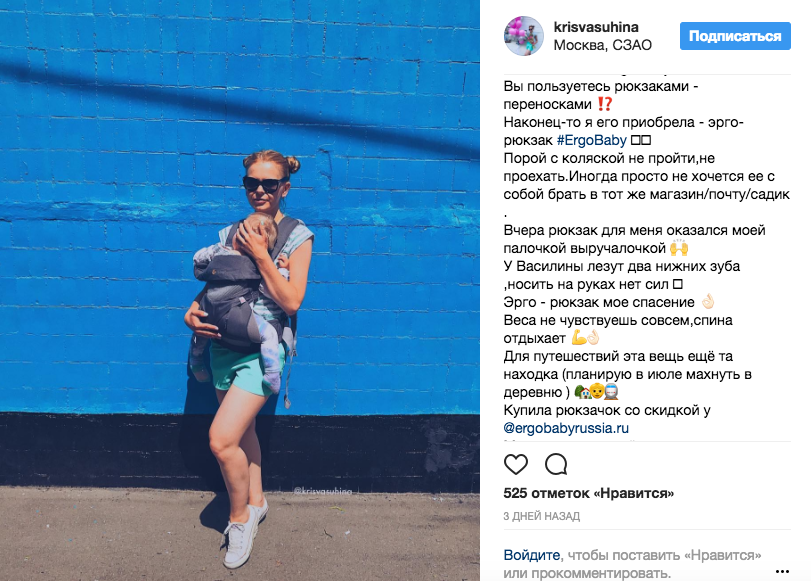This screenshot has height=581, width=811.
Task: Click the krisvasuhina profile avatar
Action: 523,36
